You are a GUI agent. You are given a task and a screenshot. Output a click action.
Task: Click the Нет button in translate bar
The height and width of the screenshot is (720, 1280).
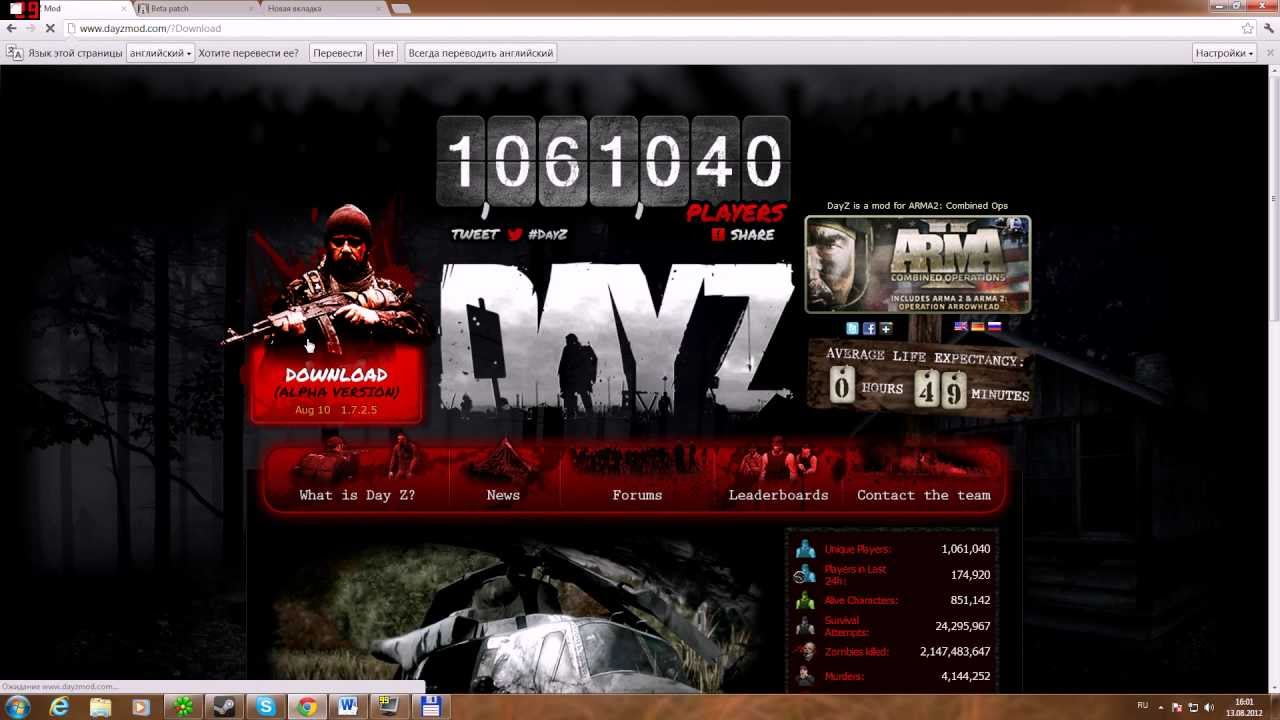point(385,53)
